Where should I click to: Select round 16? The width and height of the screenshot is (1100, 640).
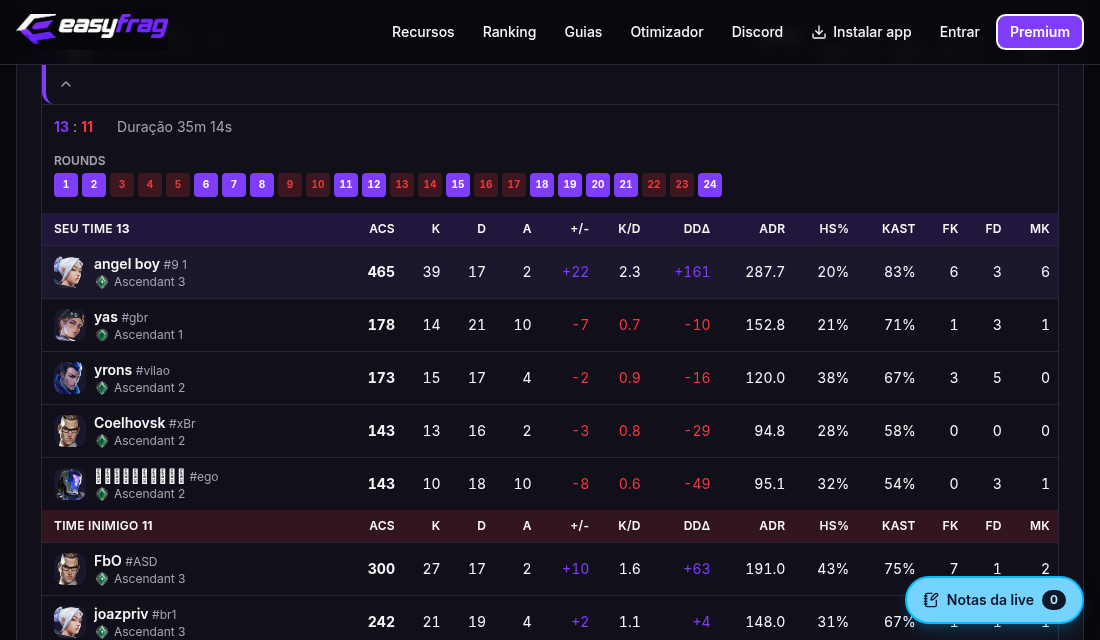(485, 185)
